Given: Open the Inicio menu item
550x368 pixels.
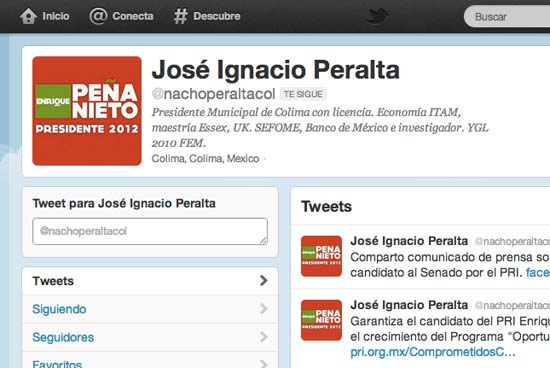Looking at the screenshot, I should pos(45,16).
